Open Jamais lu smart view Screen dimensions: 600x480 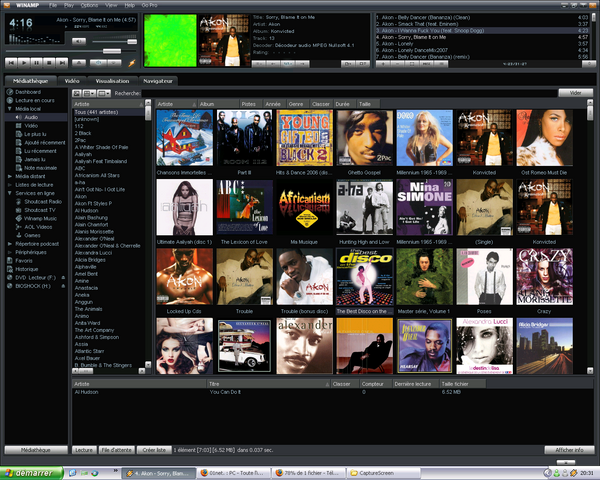pyautogui.click(x=30, y=159)
